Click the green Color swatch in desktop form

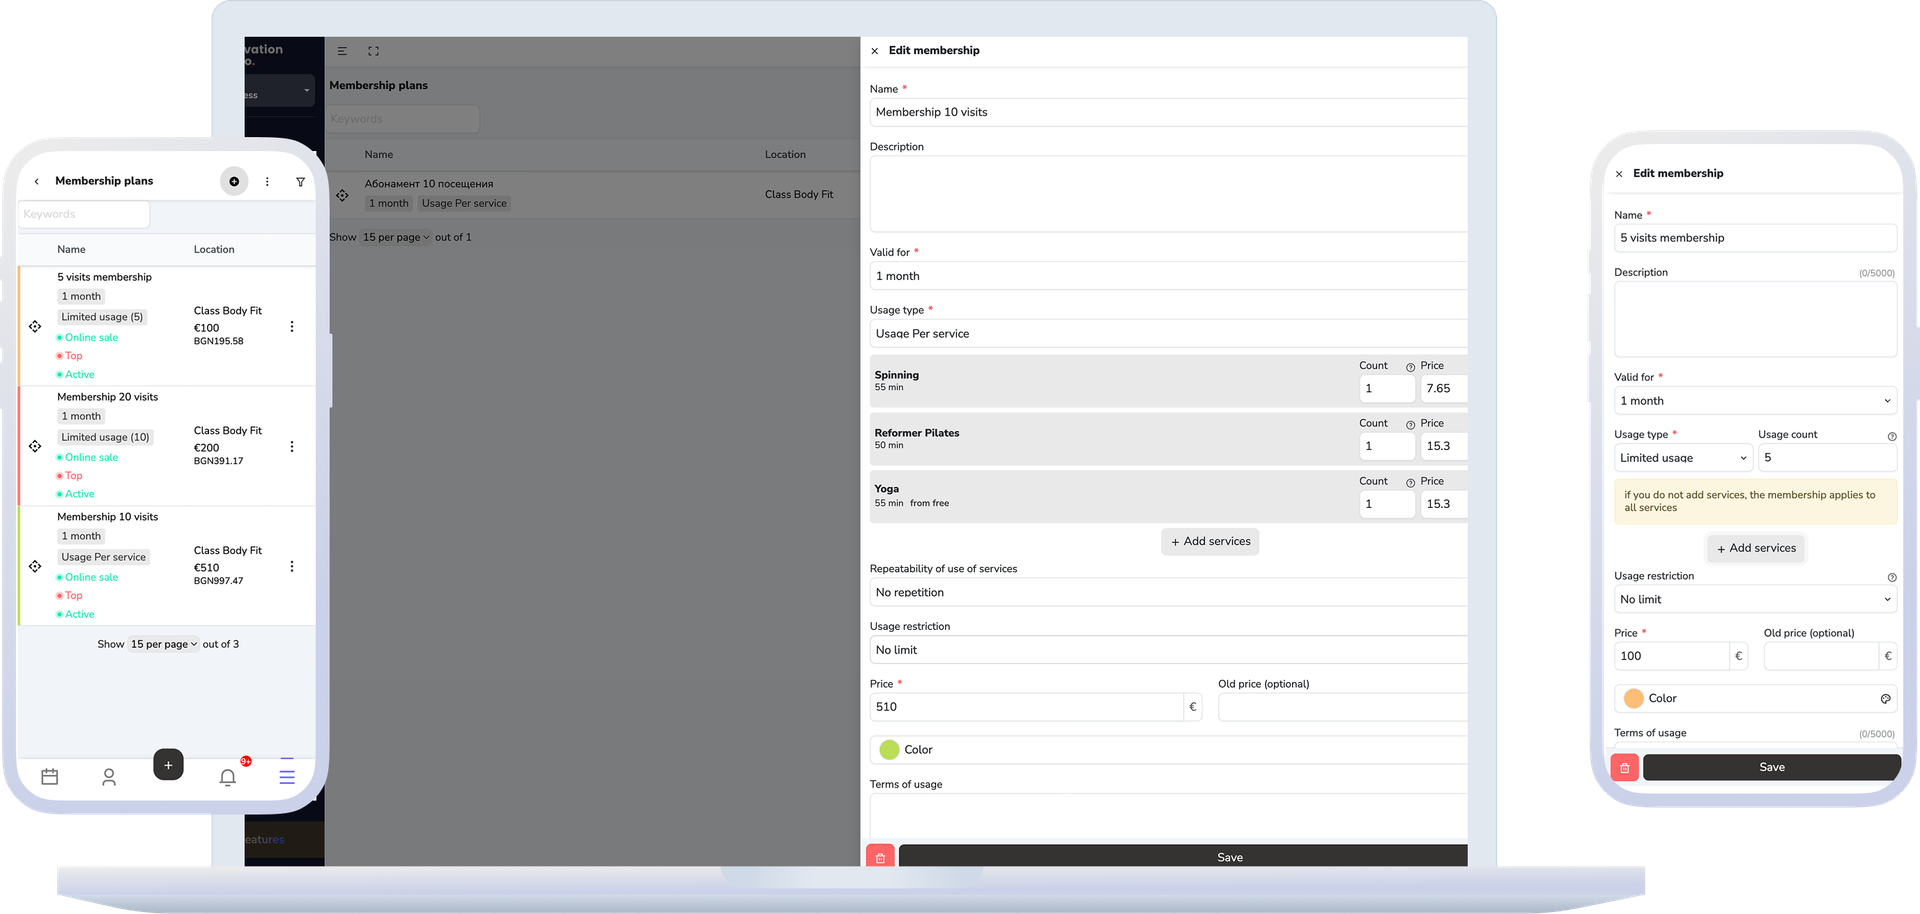(889, 749)
